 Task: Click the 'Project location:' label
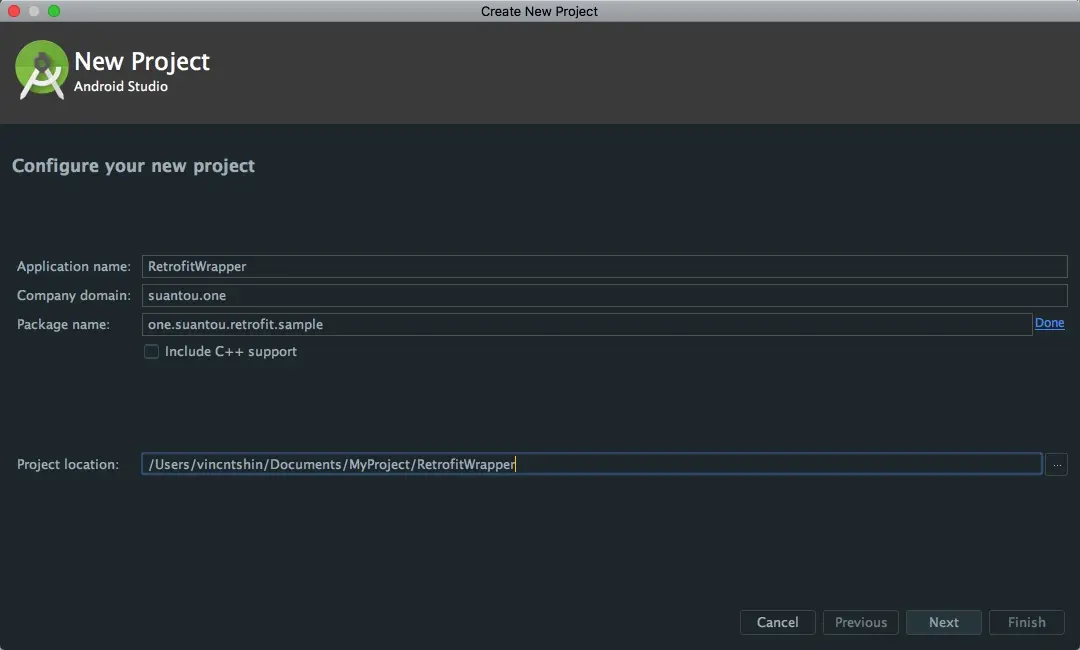[x=68, y=465]
